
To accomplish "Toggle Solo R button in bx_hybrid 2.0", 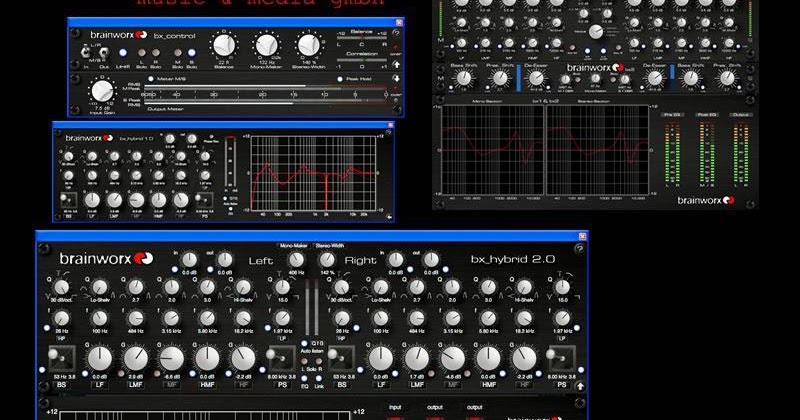I will click(319, 361).
